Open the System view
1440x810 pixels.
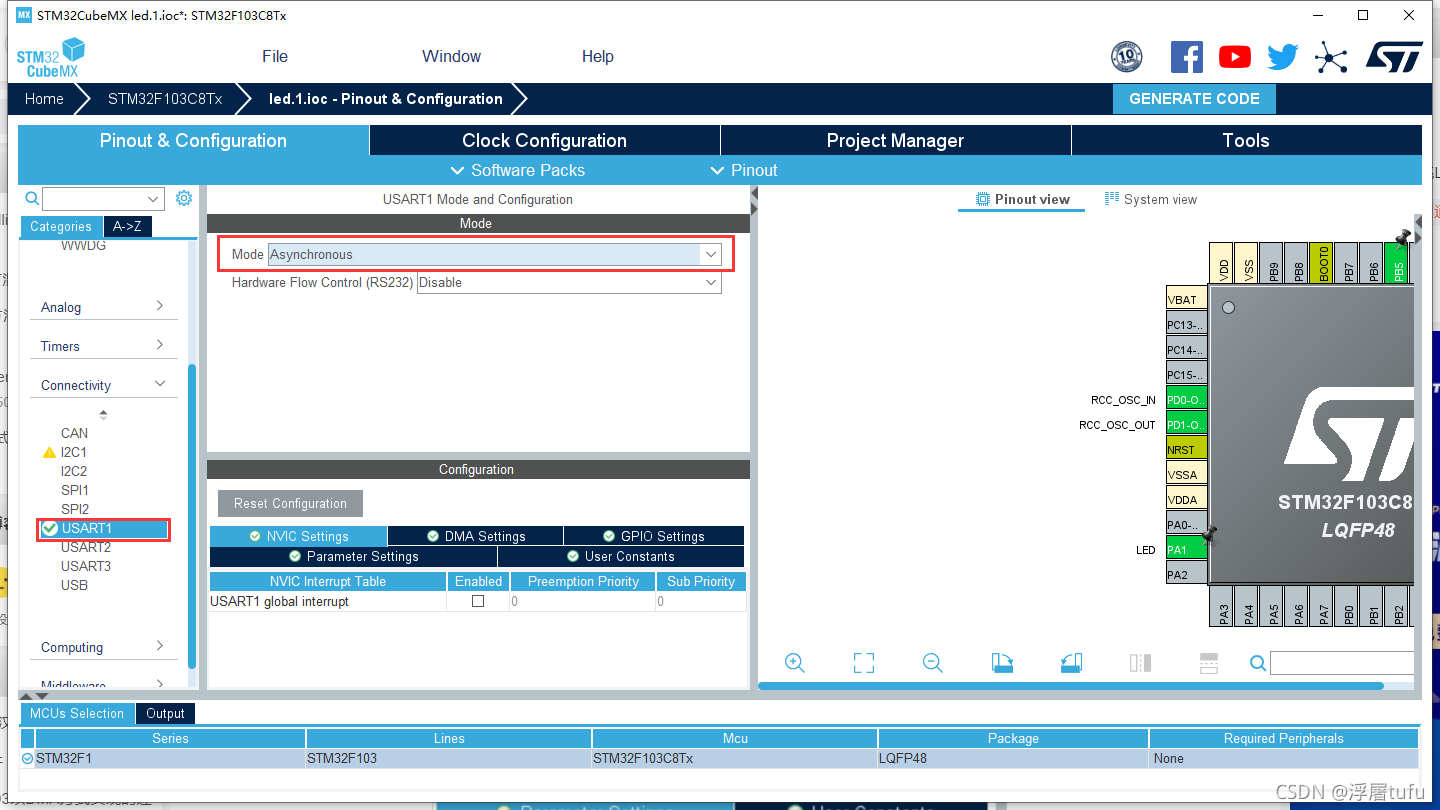tap(1151, 199)
